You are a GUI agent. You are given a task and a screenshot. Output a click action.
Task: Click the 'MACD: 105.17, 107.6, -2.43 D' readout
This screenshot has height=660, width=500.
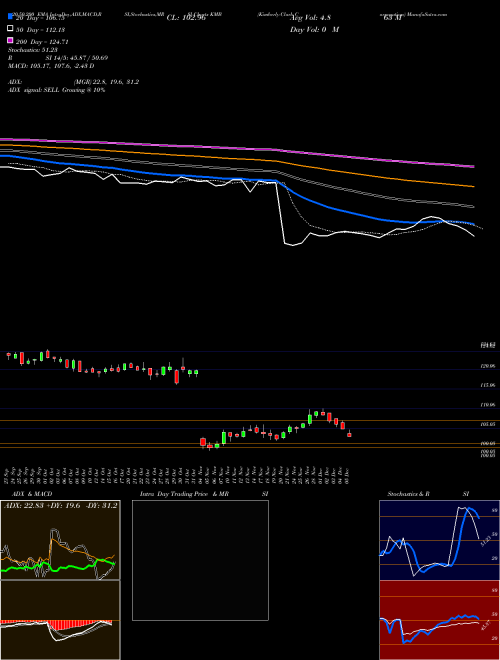pyautogui.click(x=51, y=66)
